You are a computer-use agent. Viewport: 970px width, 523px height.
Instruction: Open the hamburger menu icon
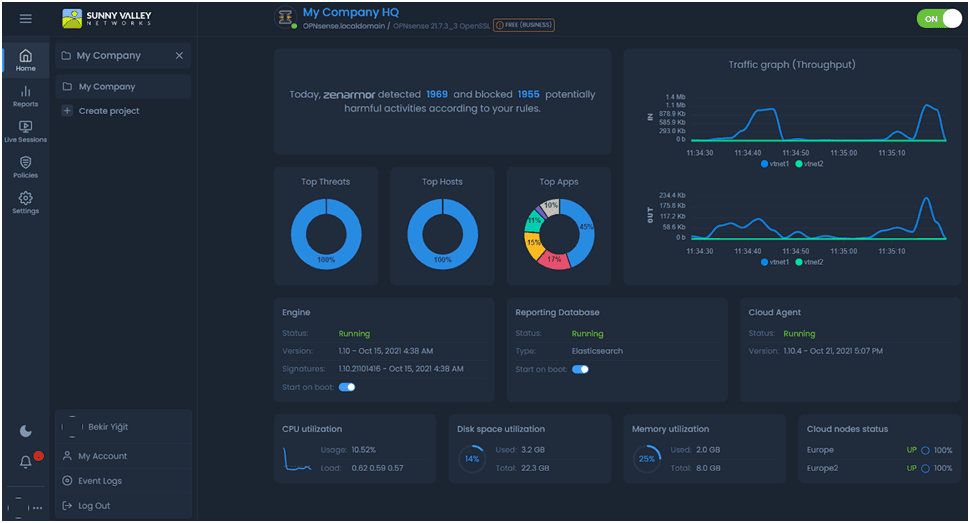tap(25, 19)
